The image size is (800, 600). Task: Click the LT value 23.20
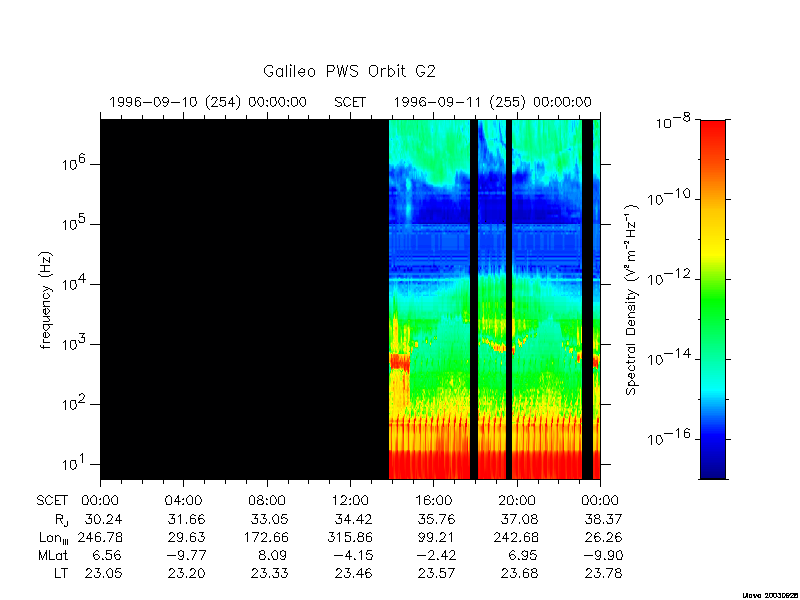pyautogui.click(x=186, y=573)
